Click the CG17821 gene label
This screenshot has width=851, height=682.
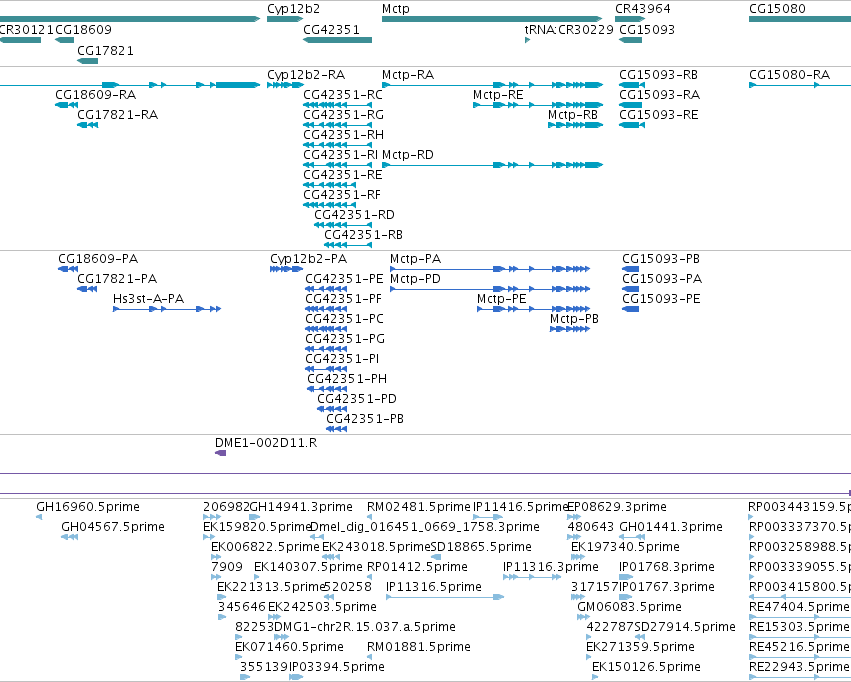pos(105,50)
